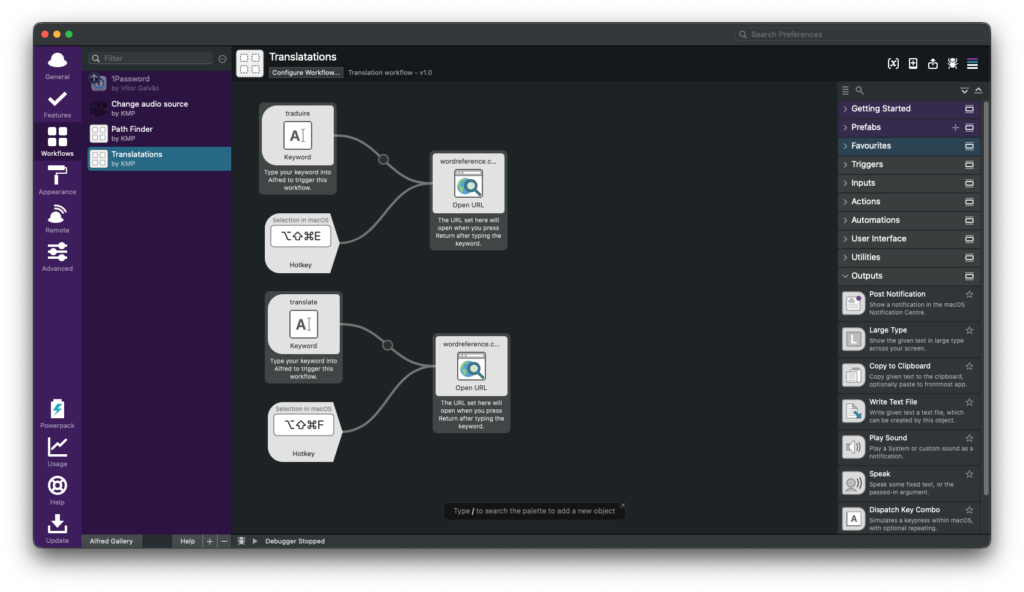Expand the Automations section
The width and height of the screenshot is (1024, 592).
pyautogui.click(x=908, y=220)
